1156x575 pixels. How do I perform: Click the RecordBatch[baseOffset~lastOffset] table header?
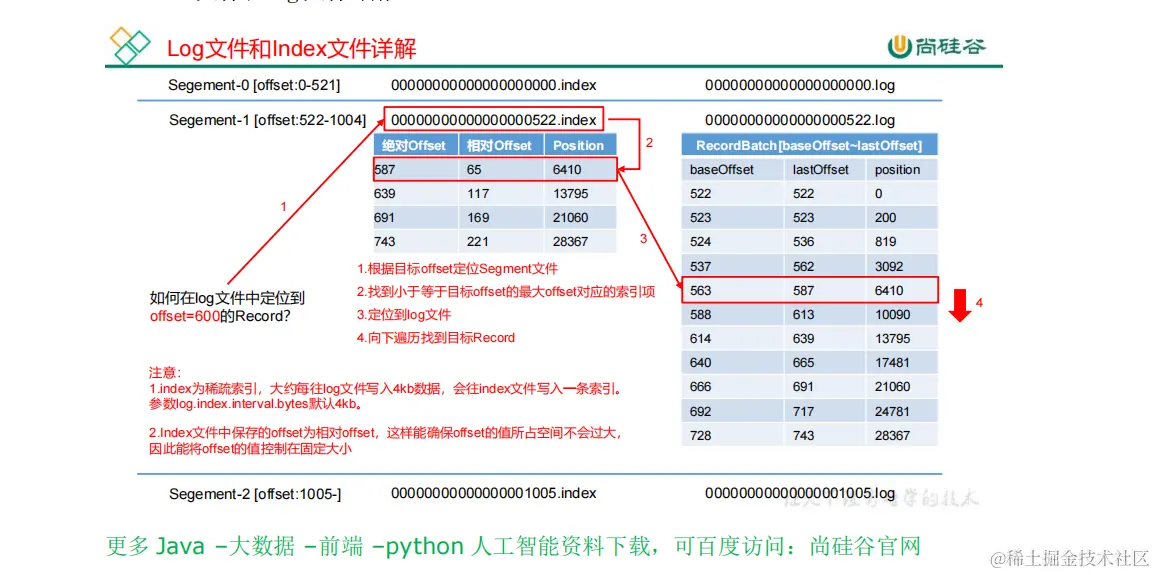[809, 144]
